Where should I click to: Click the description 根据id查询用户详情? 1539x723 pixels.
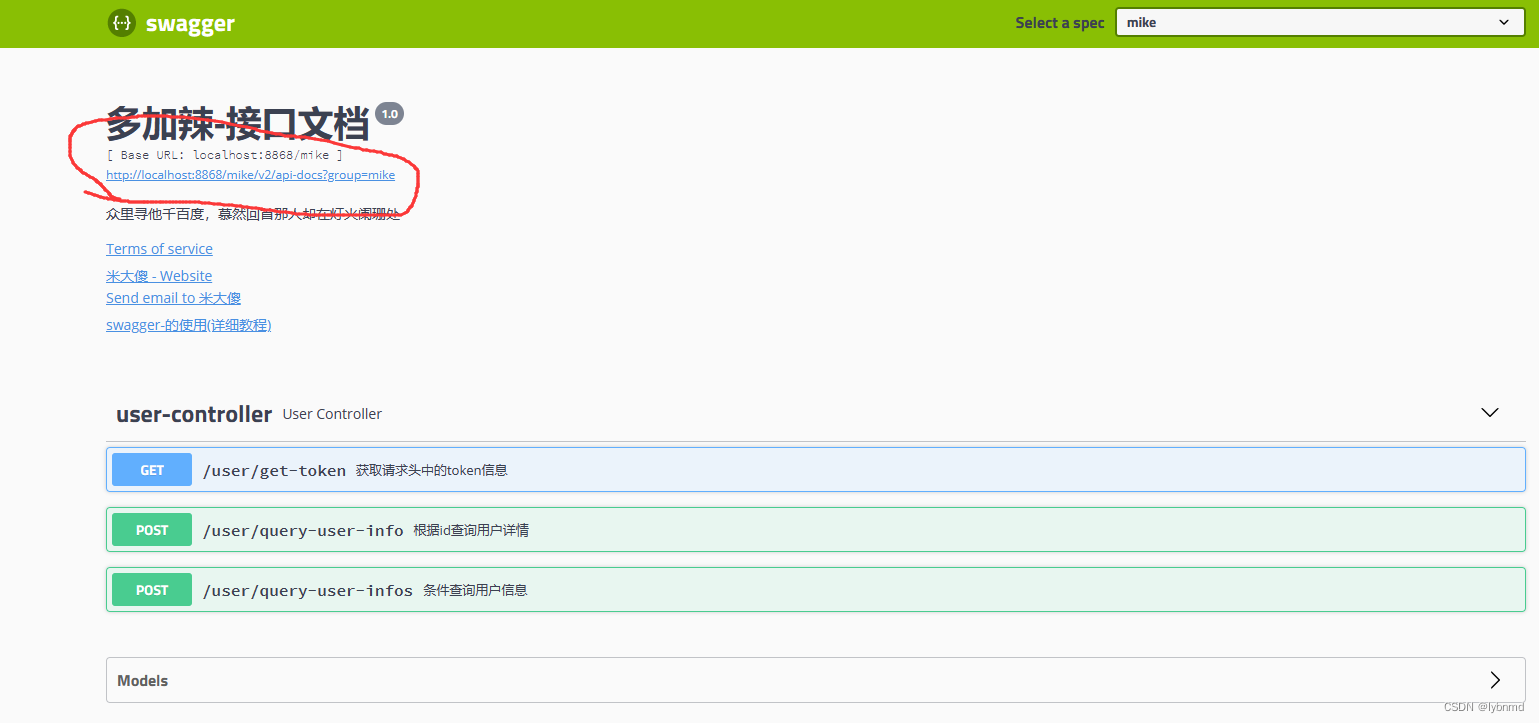click(x=471, y=530)
